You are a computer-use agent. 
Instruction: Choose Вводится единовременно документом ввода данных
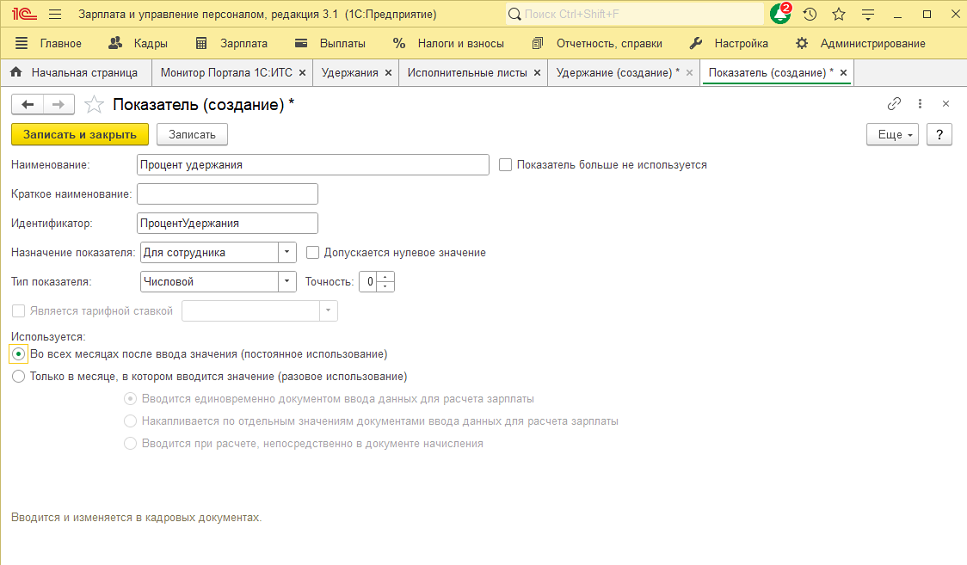(130, 398)
